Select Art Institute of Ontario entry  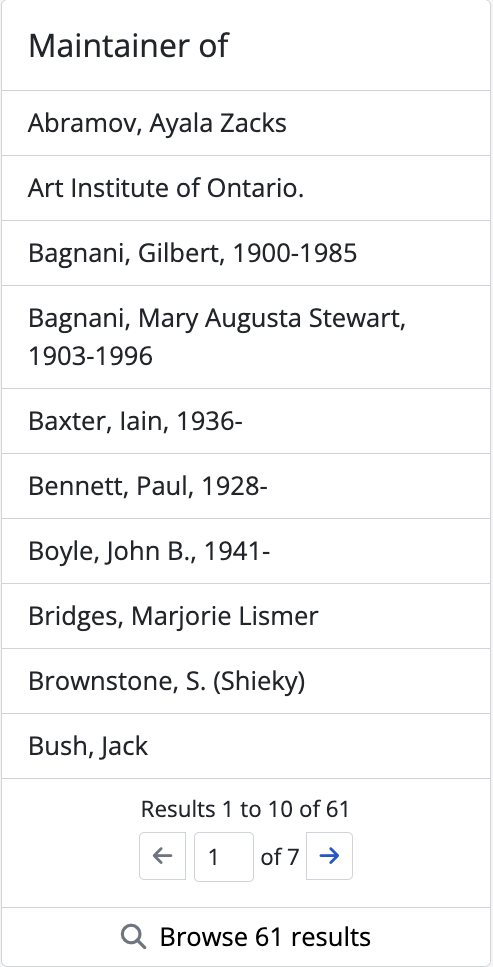(246, 188)
